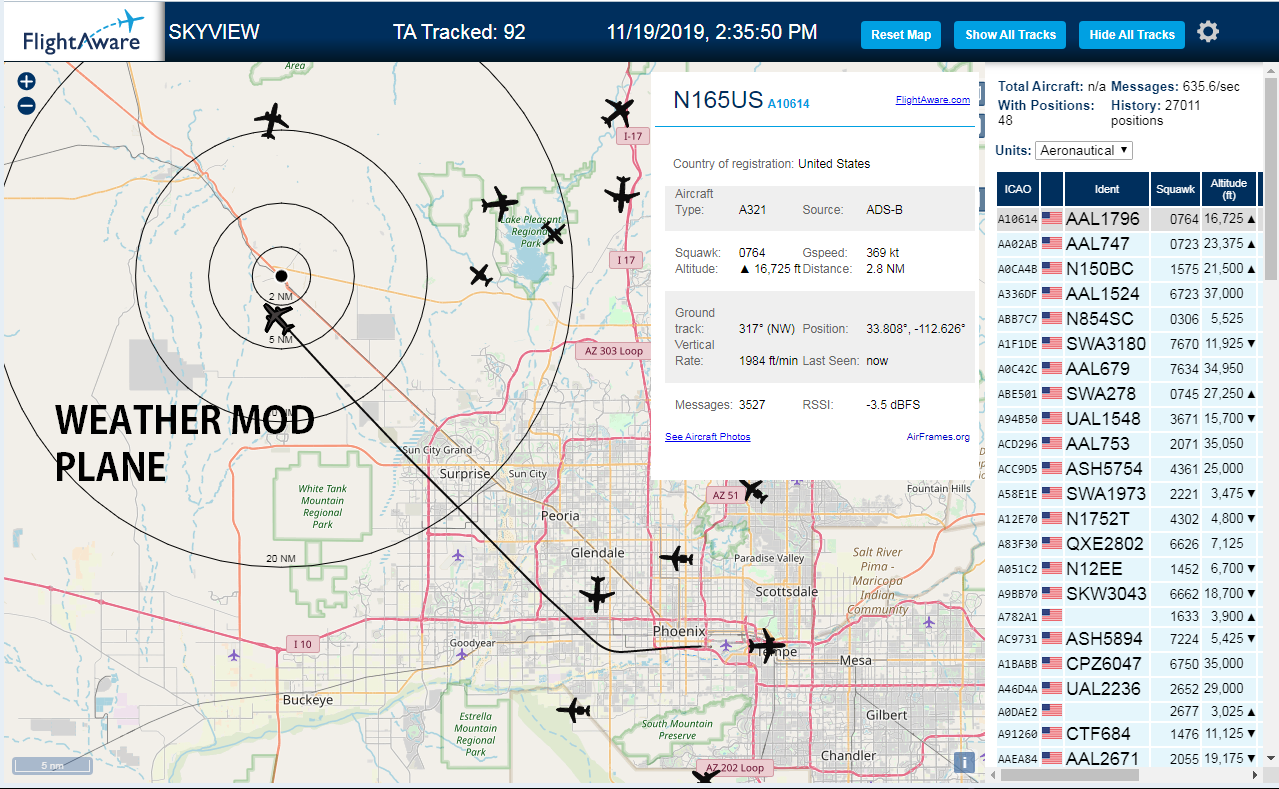The width and height of the screenshot is (1279, 789).
Task: Sort table by Altitude column header
Action: coord(1228,189)
